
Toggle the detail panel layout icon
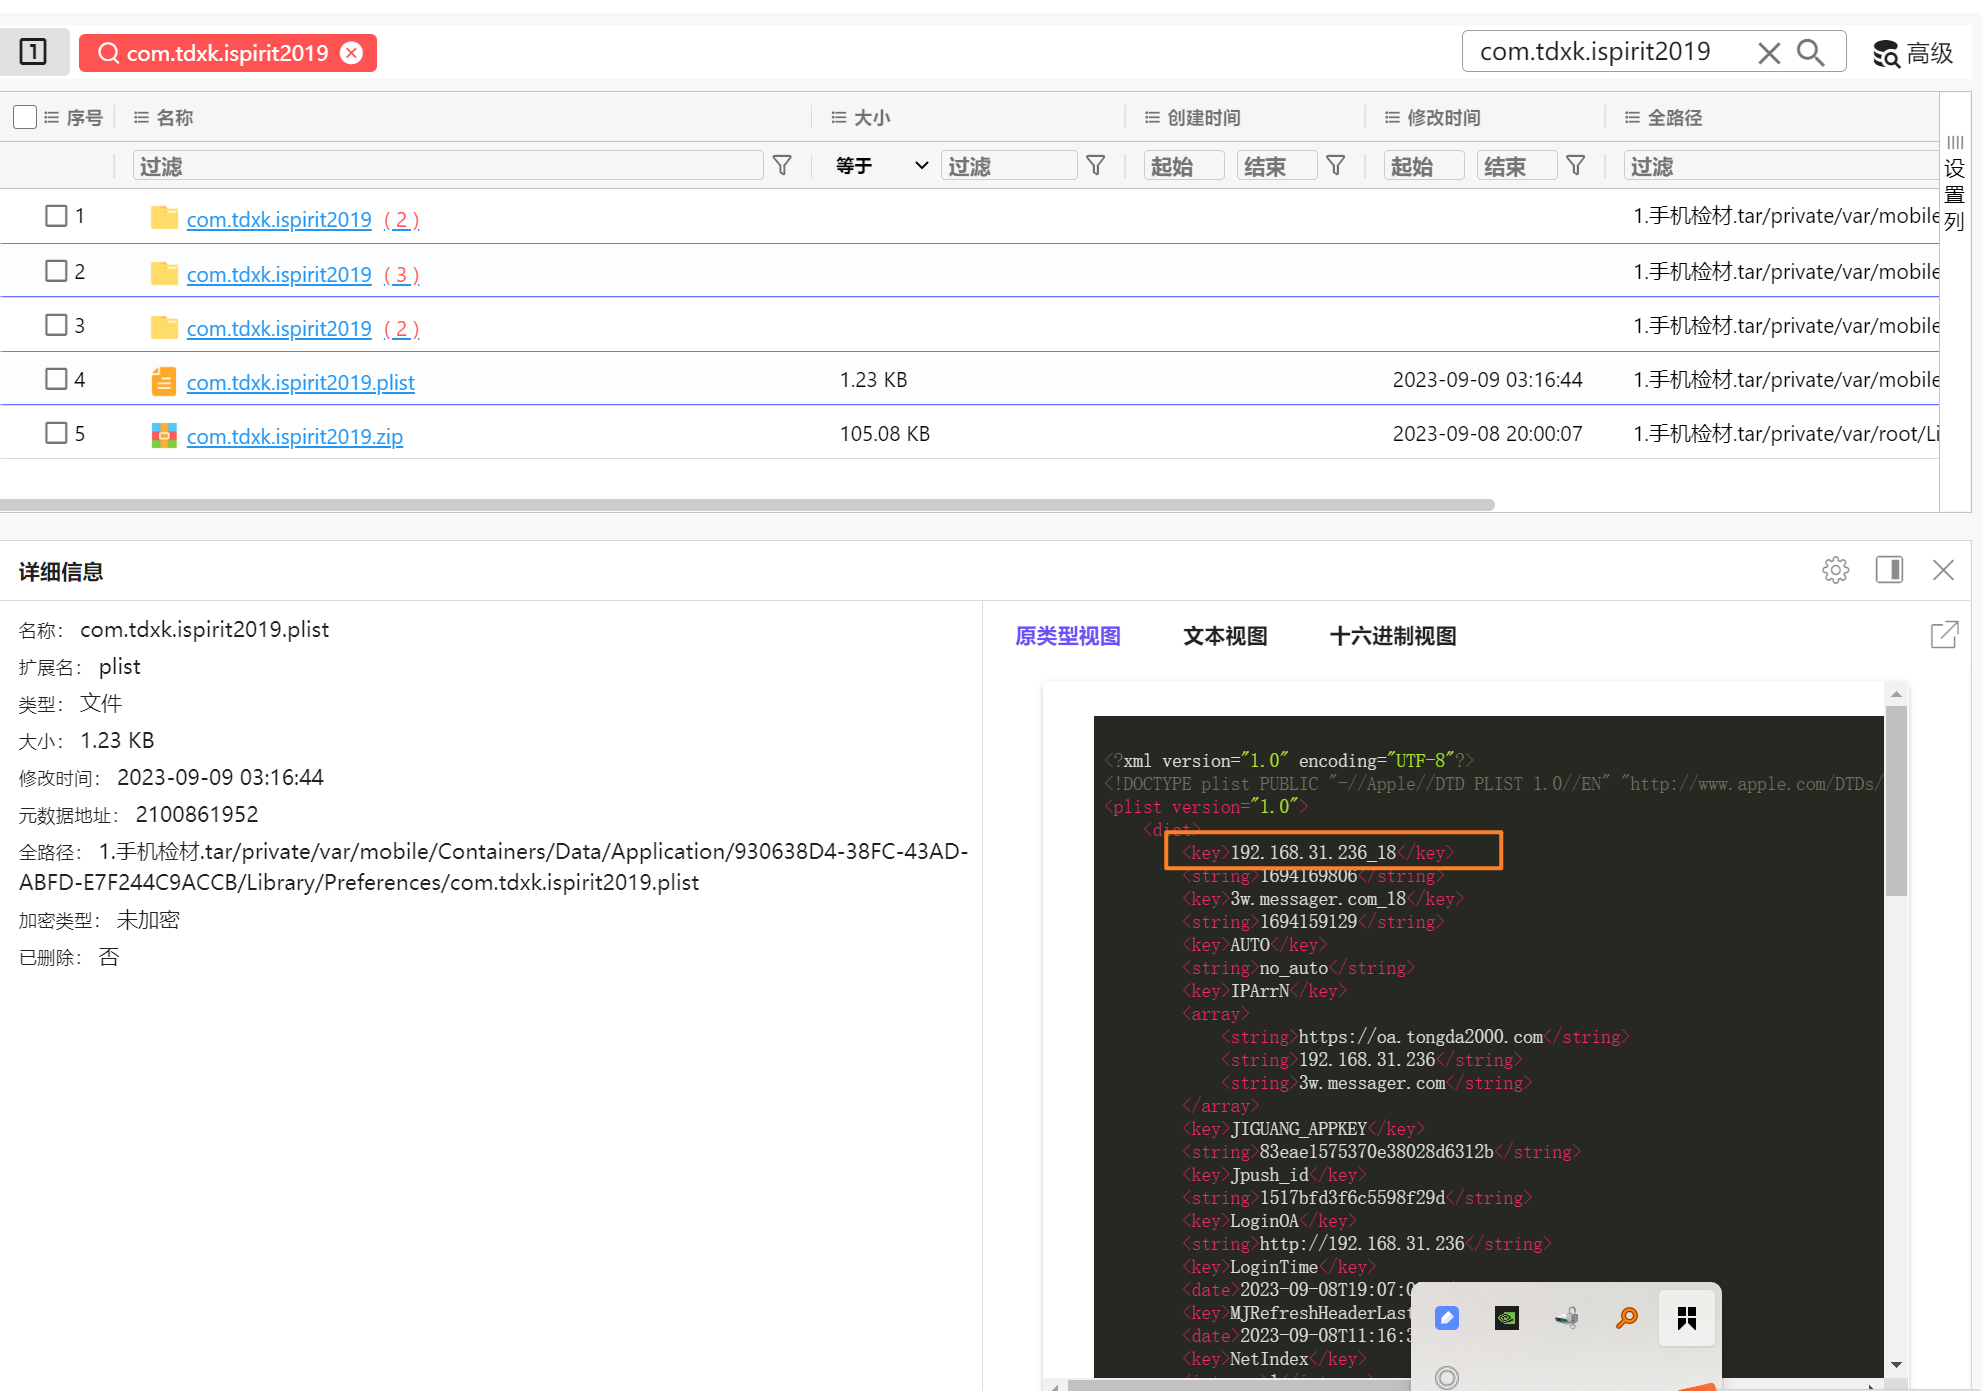pyautogui.click(x=1889, y=570)
